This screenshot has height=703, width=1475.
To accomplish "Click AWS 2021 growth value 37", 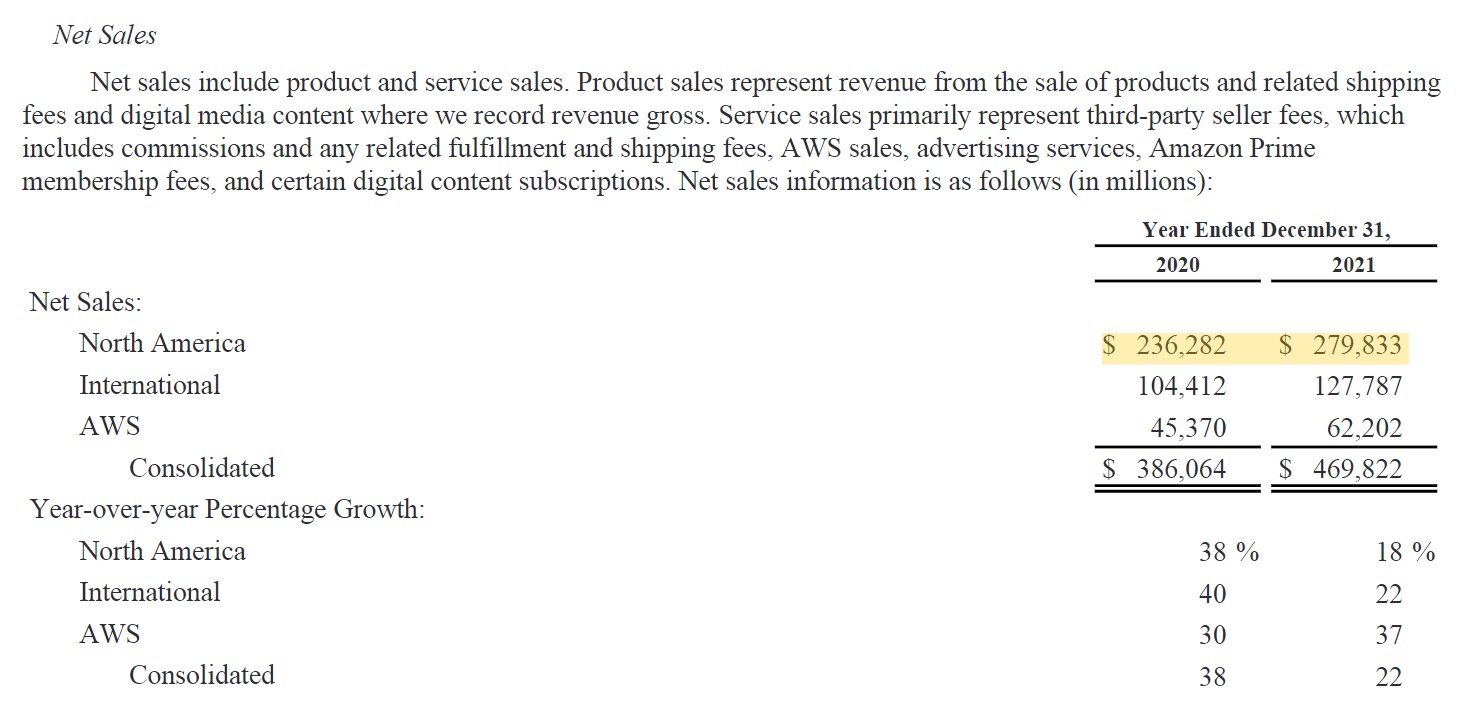I will tap(1389, 635).
